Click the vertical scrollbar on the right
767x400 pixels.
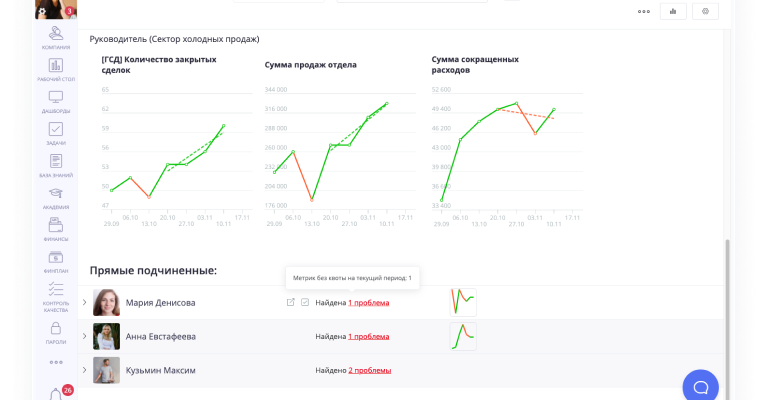pos(727,300)
